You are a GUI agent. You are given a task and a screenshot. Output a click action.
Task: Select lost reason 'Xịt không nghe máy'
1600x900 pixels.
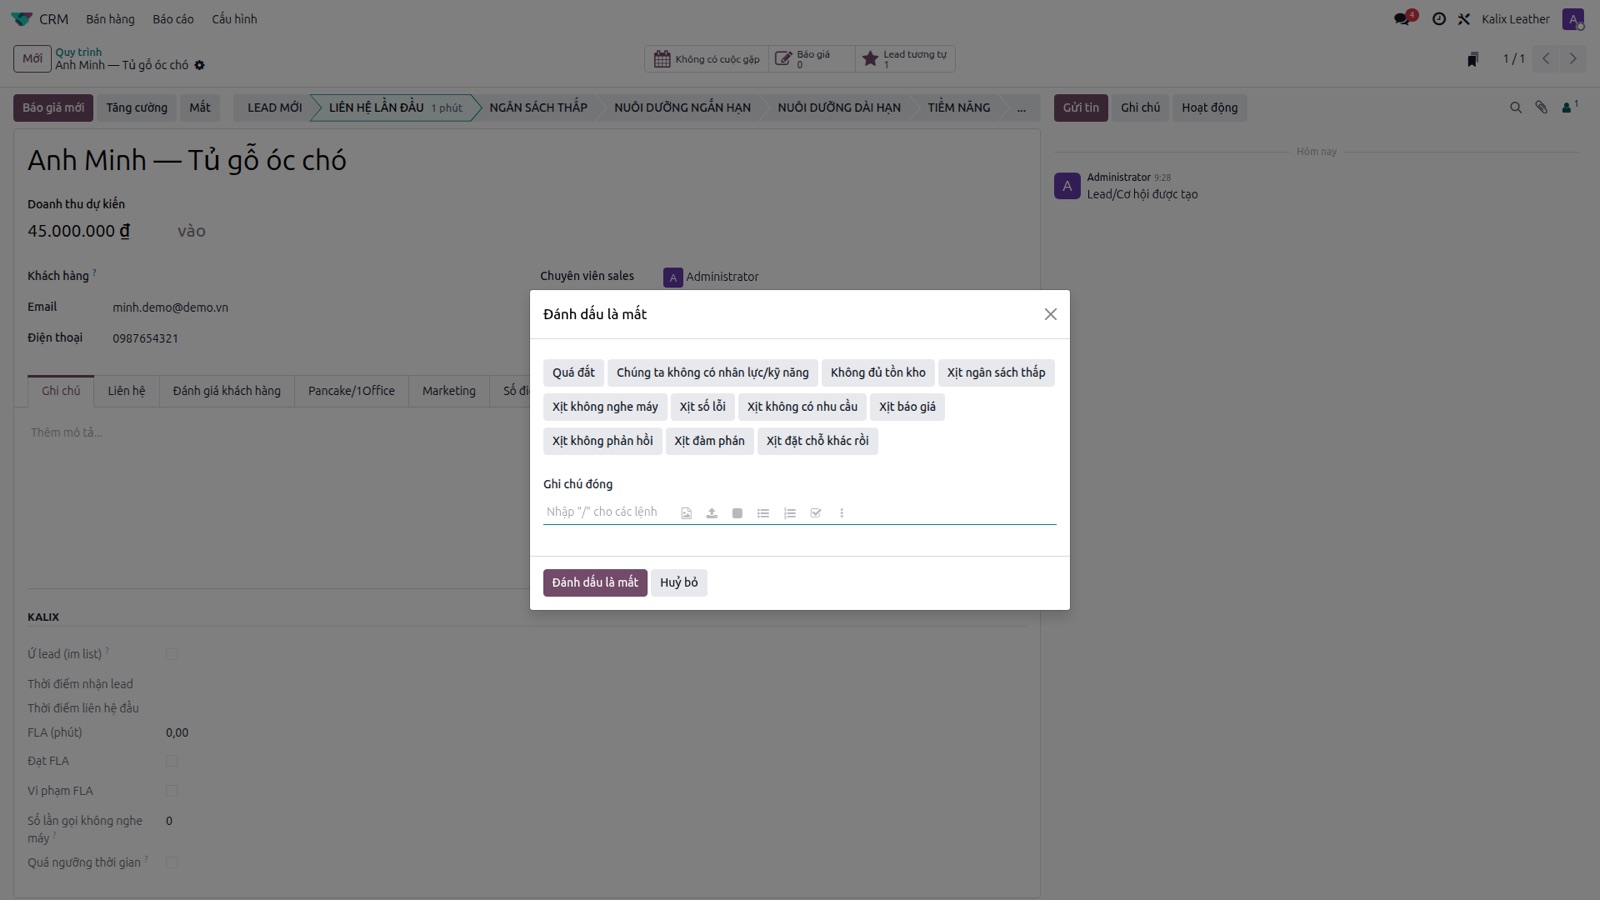click(605, 407)
